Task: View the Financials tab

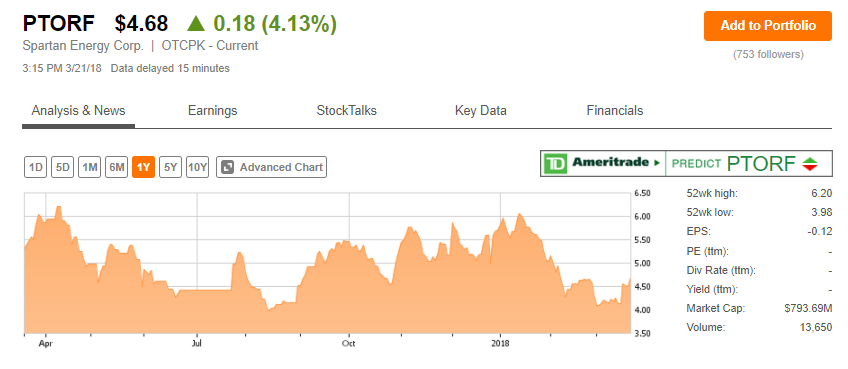Action: (x=615, y=111)
